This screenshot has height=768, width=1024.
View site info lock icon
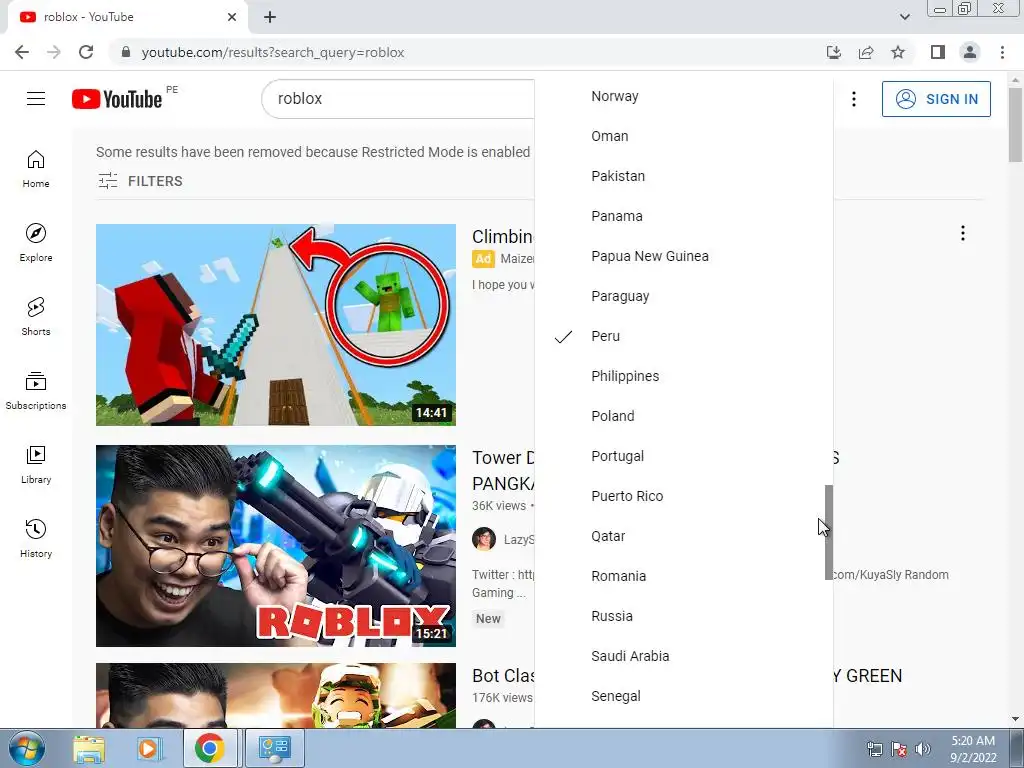coord(126,52)
